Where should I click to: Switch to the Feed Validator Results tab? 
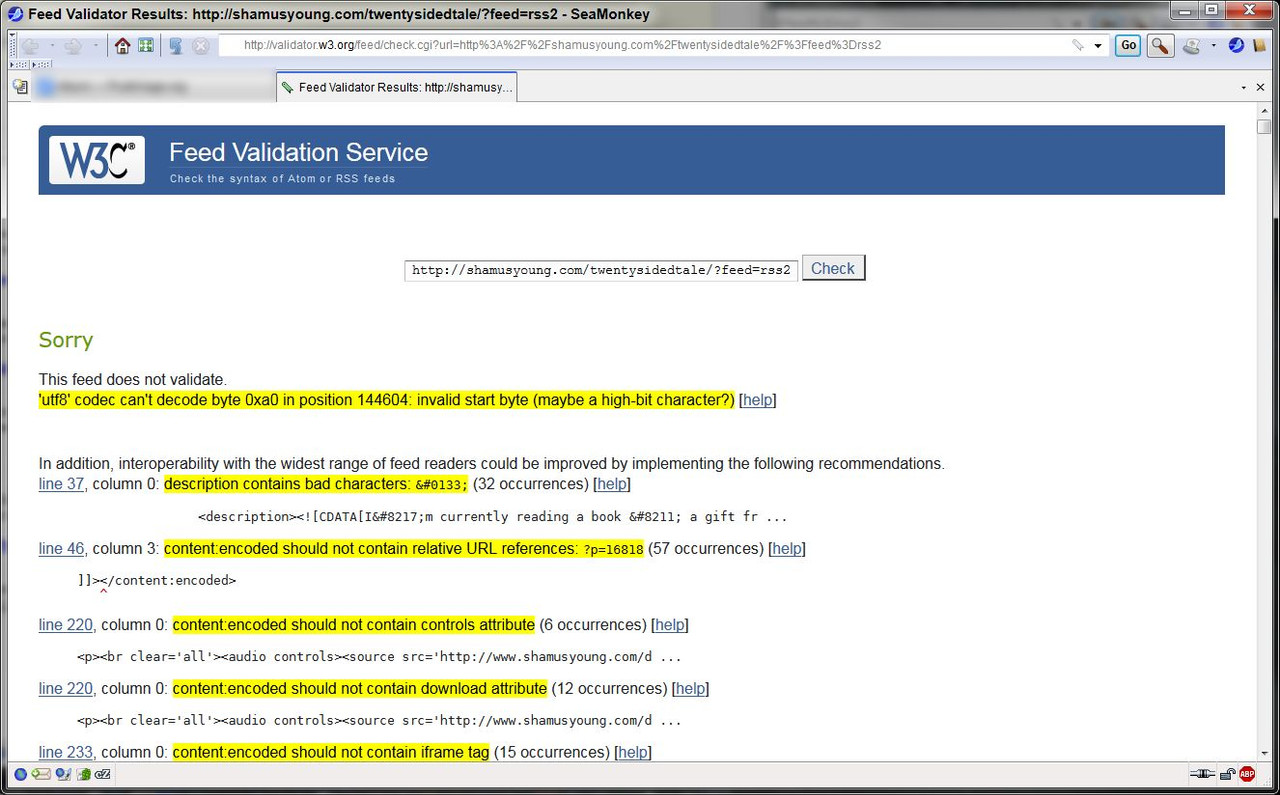click(x=396, y=86)
